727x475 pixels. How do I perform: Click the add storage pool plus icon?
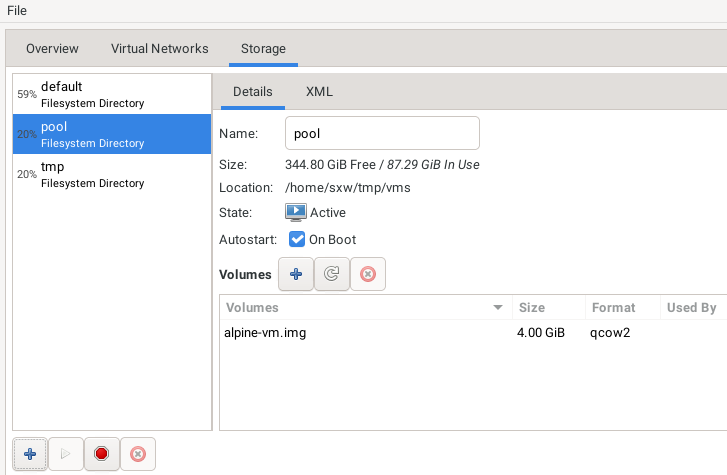[30, 454]
